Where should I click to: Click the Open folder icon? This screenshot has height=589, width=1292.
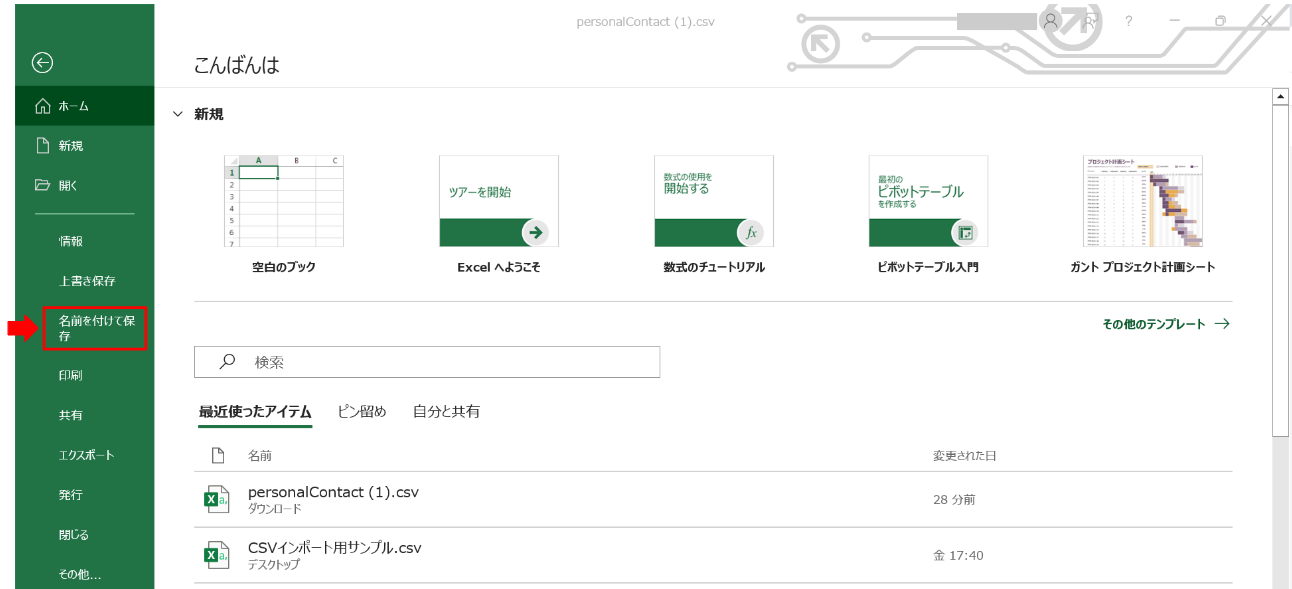[x=42, y=185]
